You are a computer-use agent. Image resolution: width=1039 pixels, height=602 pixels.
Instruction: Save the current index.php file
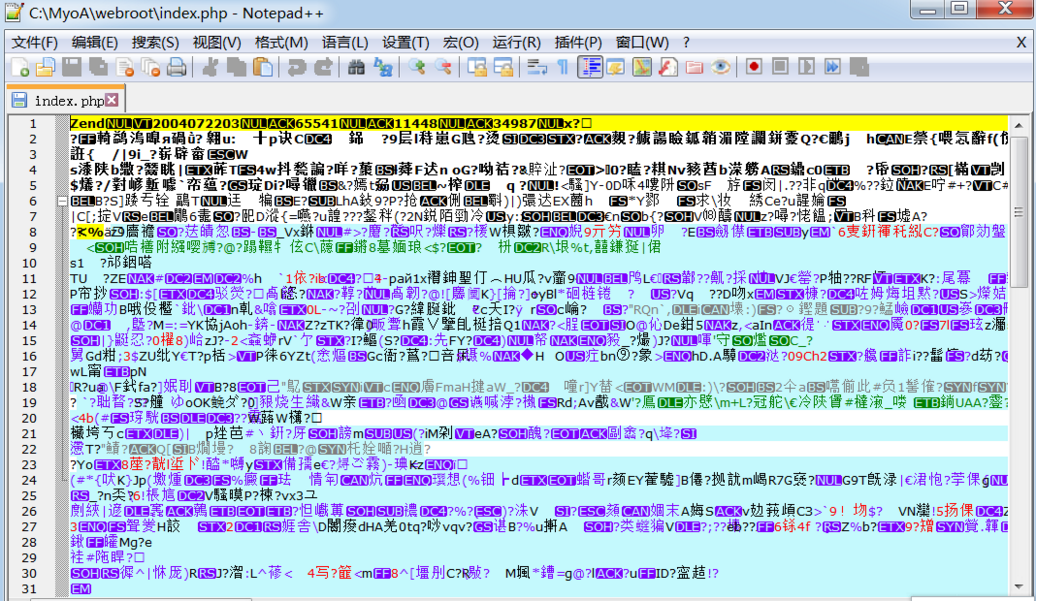(x=73, y=72)
